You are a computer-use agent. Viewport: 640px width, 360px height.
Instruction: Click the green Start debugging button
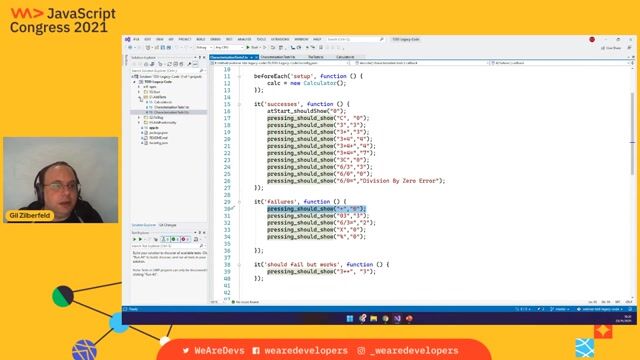[253, 48]
